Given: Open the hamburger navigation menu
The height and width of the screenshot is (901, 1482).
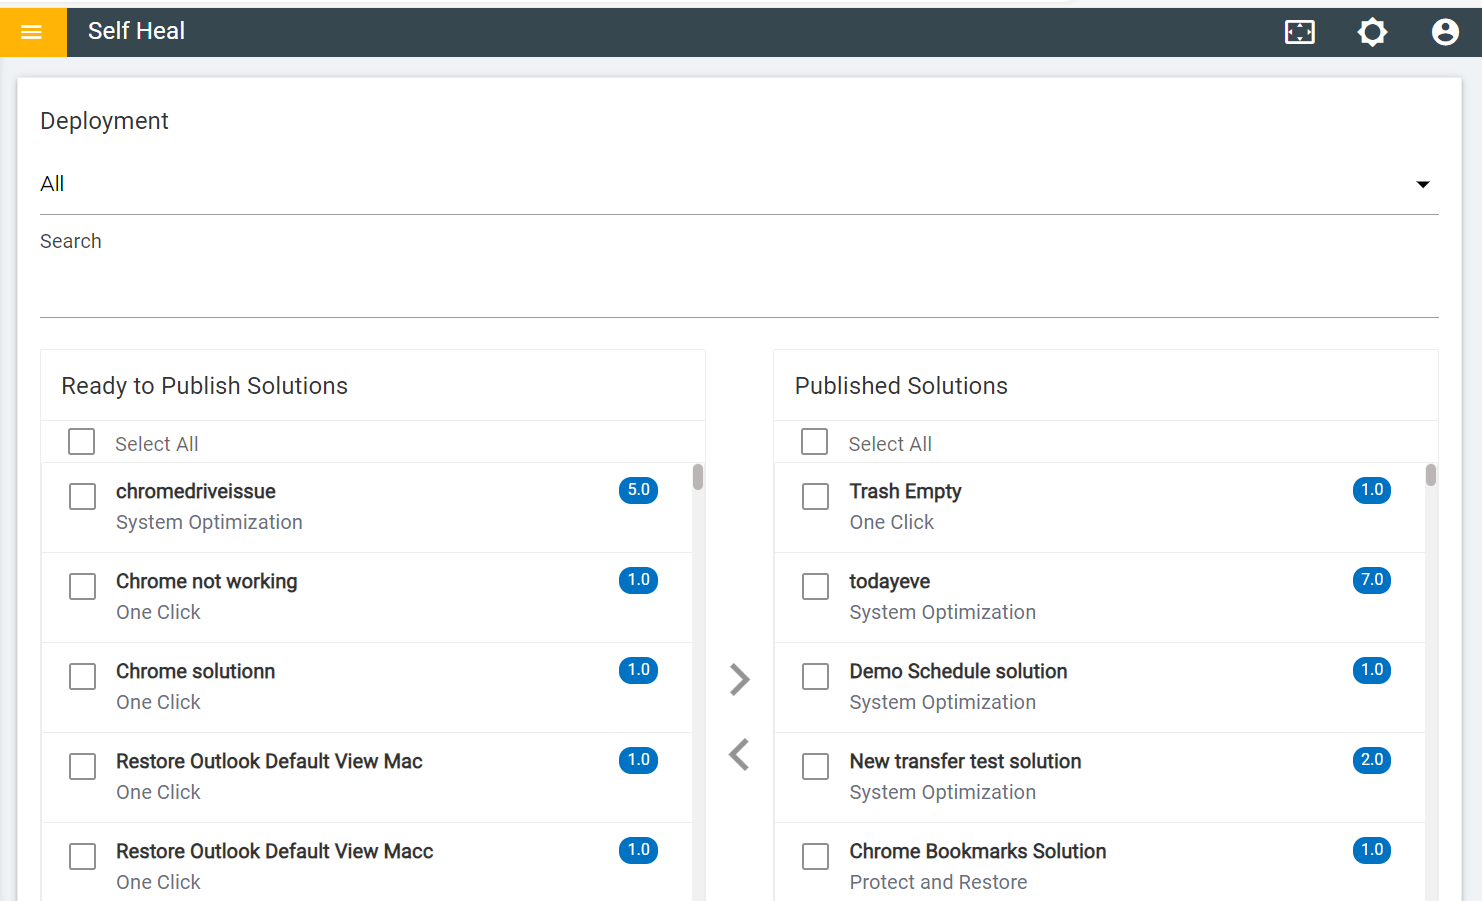Looking at the screenshot, I should (32, 32).
